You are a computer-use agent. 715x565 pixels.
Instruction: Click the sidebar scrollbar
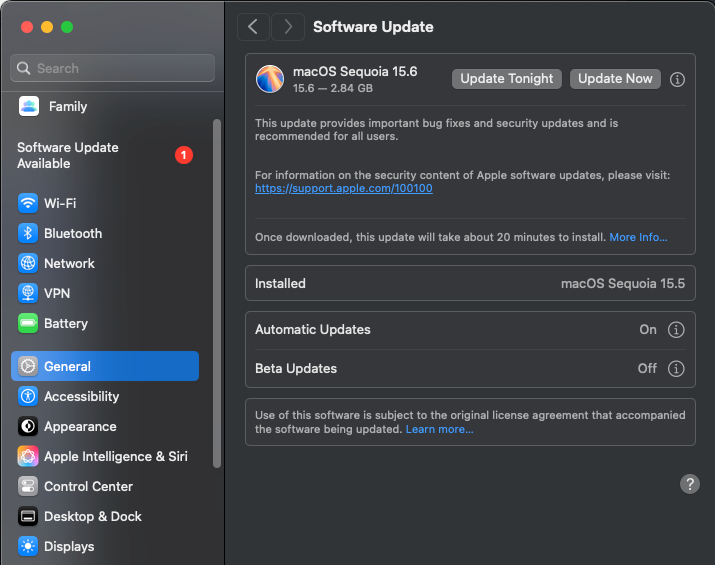(x=217, y=293)
